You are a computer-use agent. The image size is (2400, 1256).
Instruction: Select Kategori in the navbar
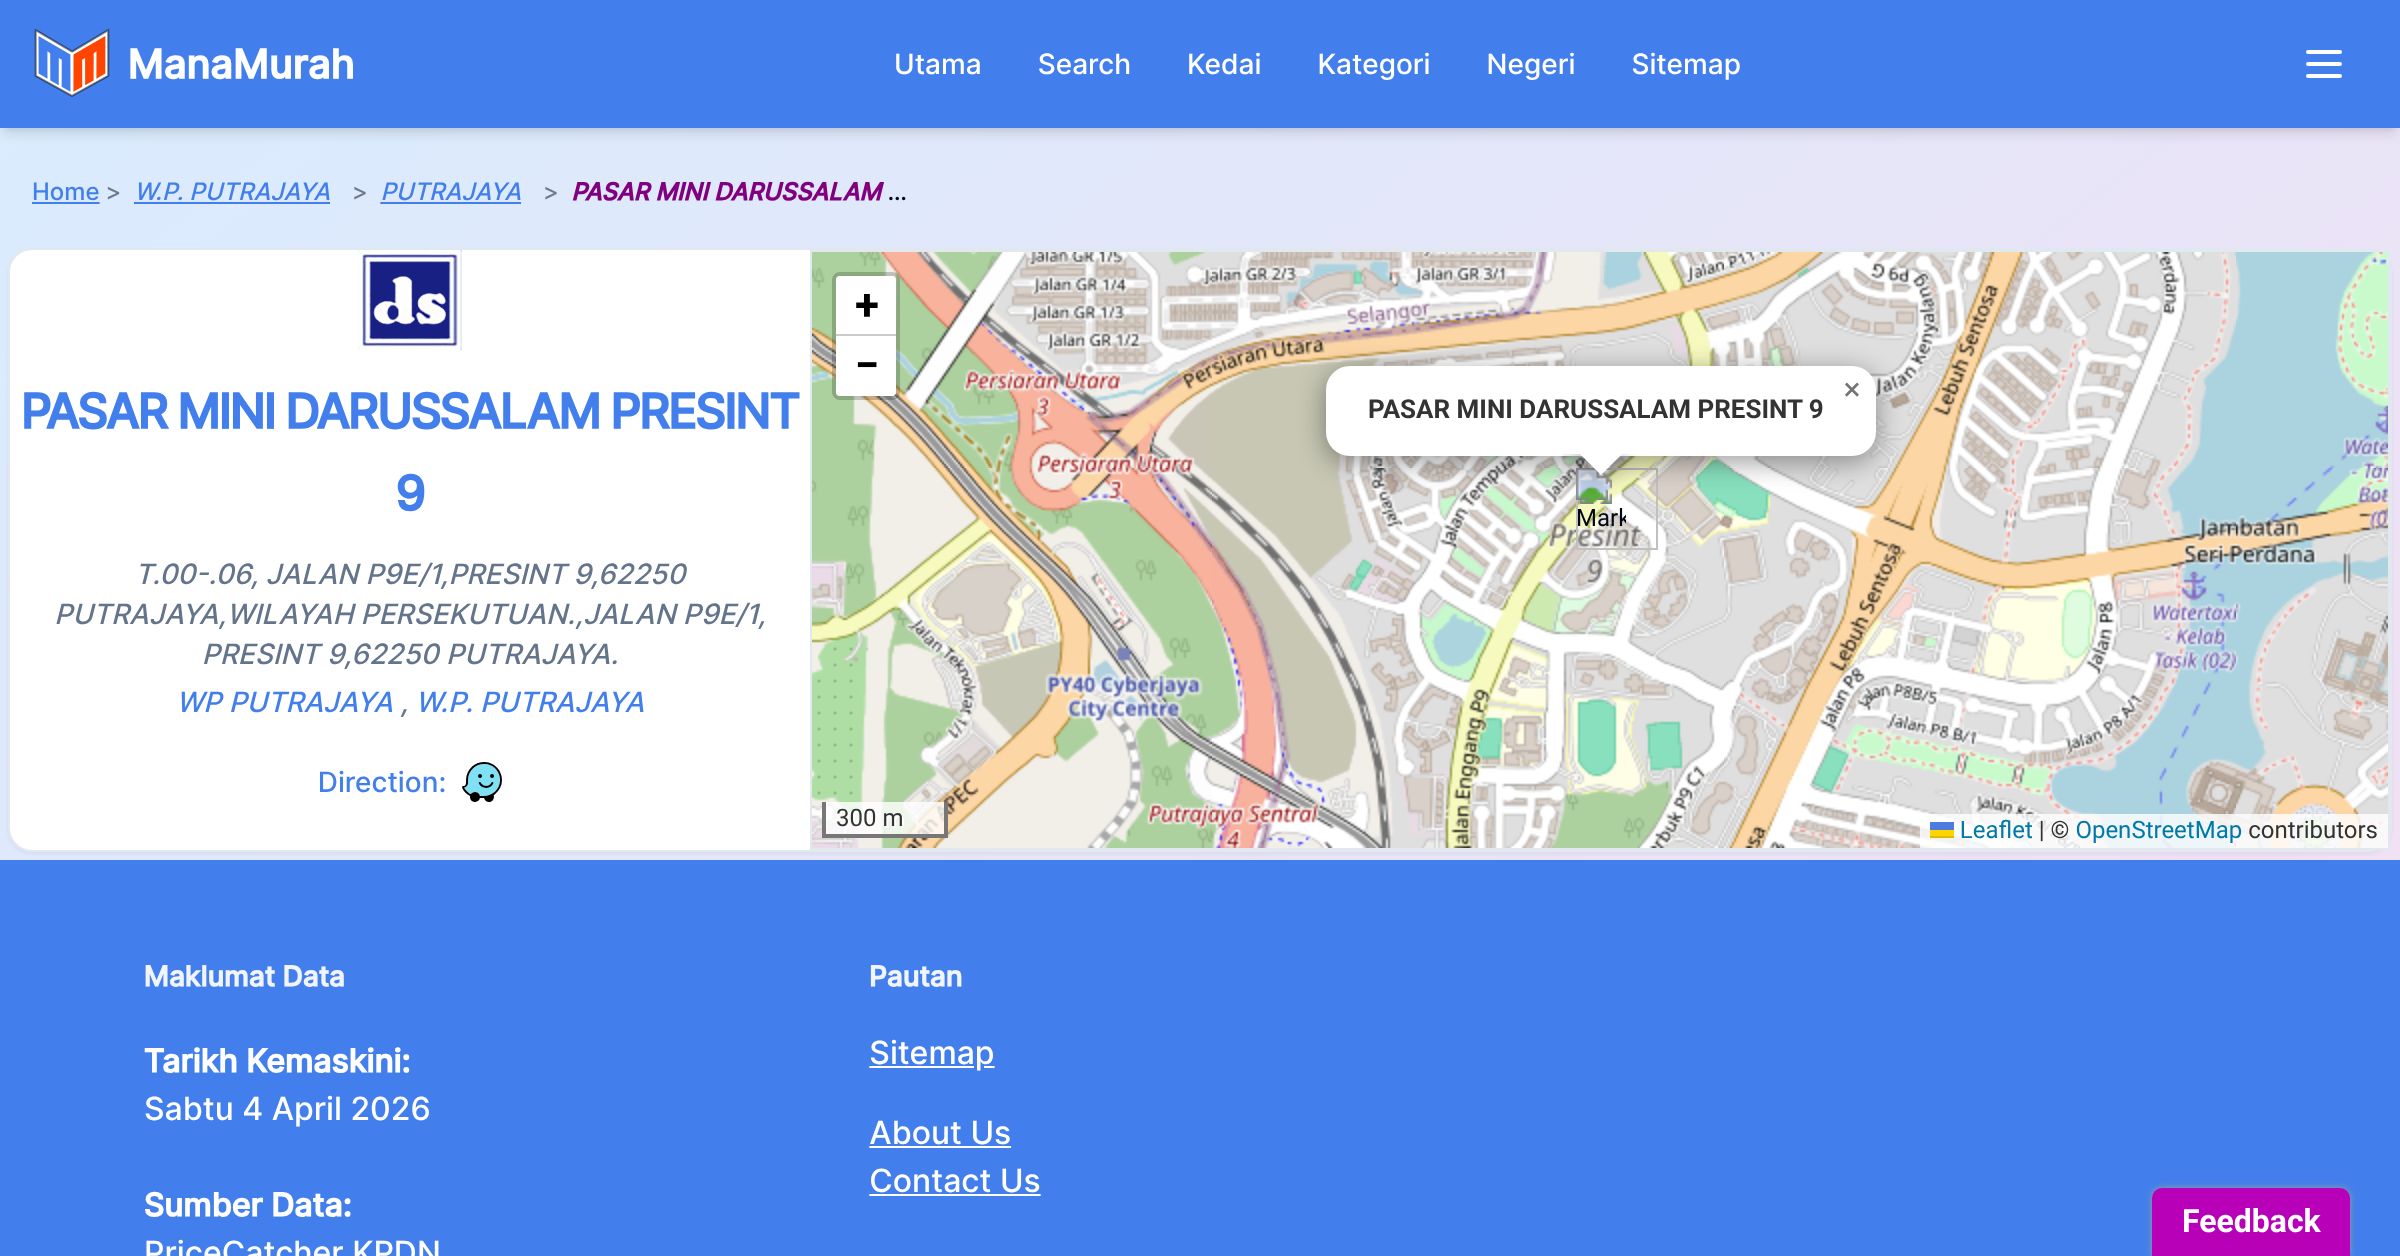[x=1373, y=64]
